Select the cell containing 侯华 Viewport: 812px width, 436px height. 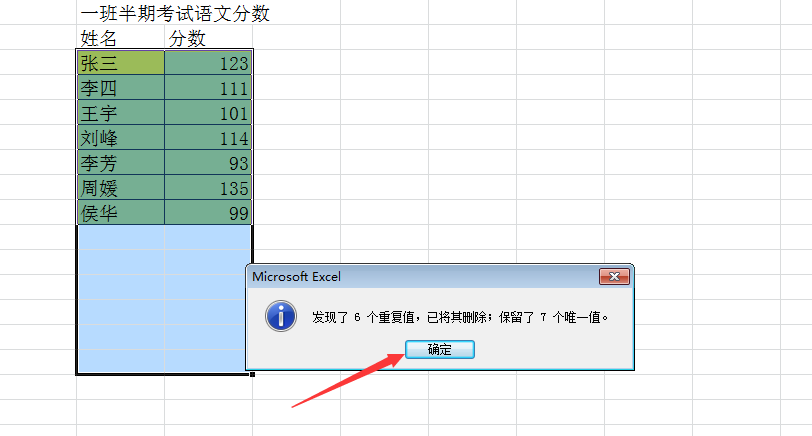121,212
